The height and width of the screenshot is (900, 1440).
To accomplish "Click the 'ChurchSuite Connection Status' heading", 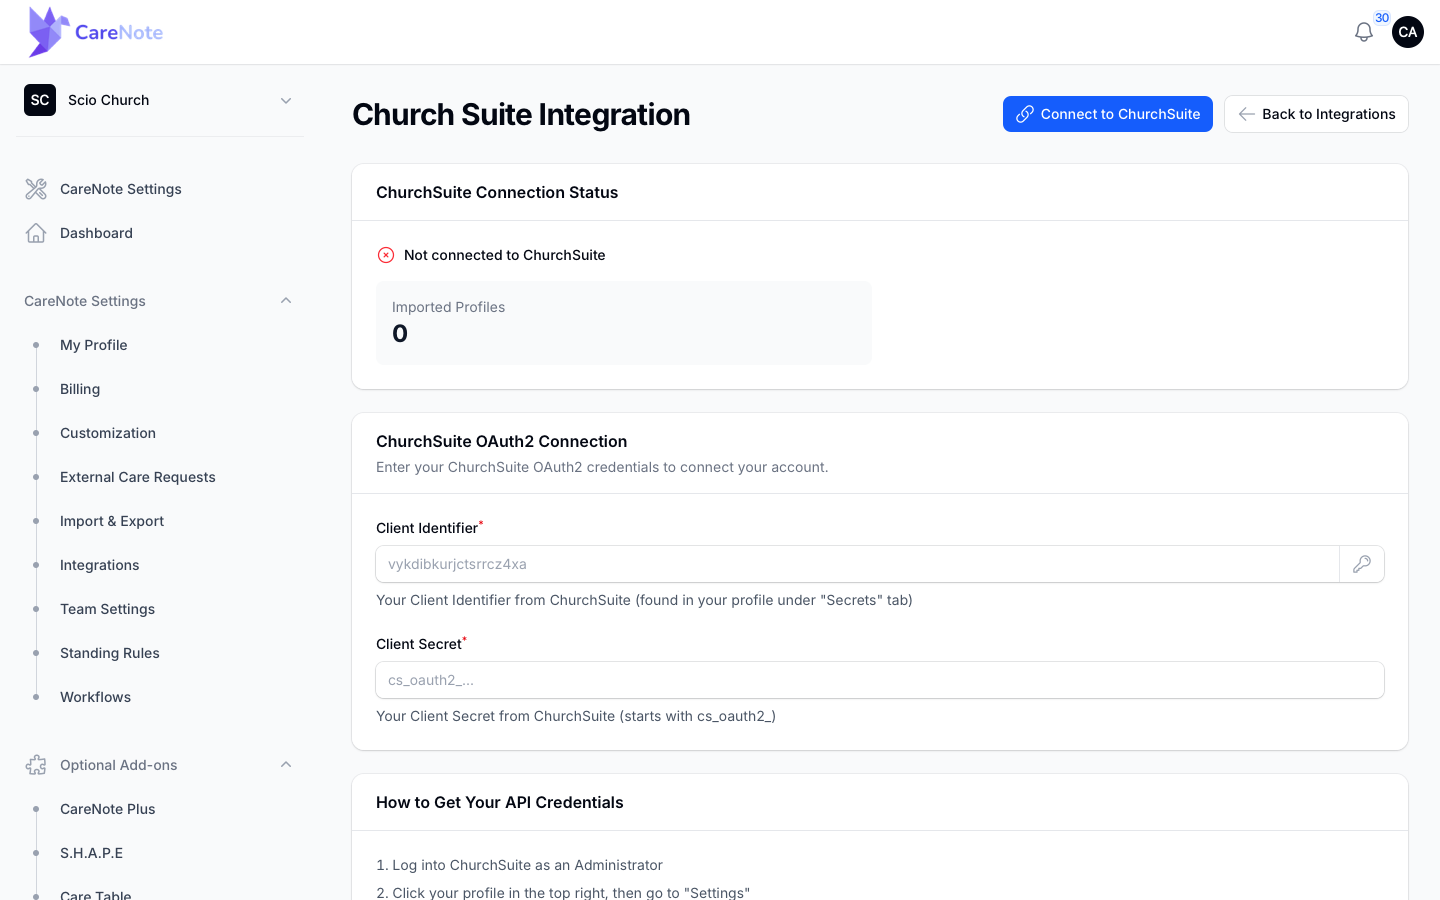I will 497,192.
